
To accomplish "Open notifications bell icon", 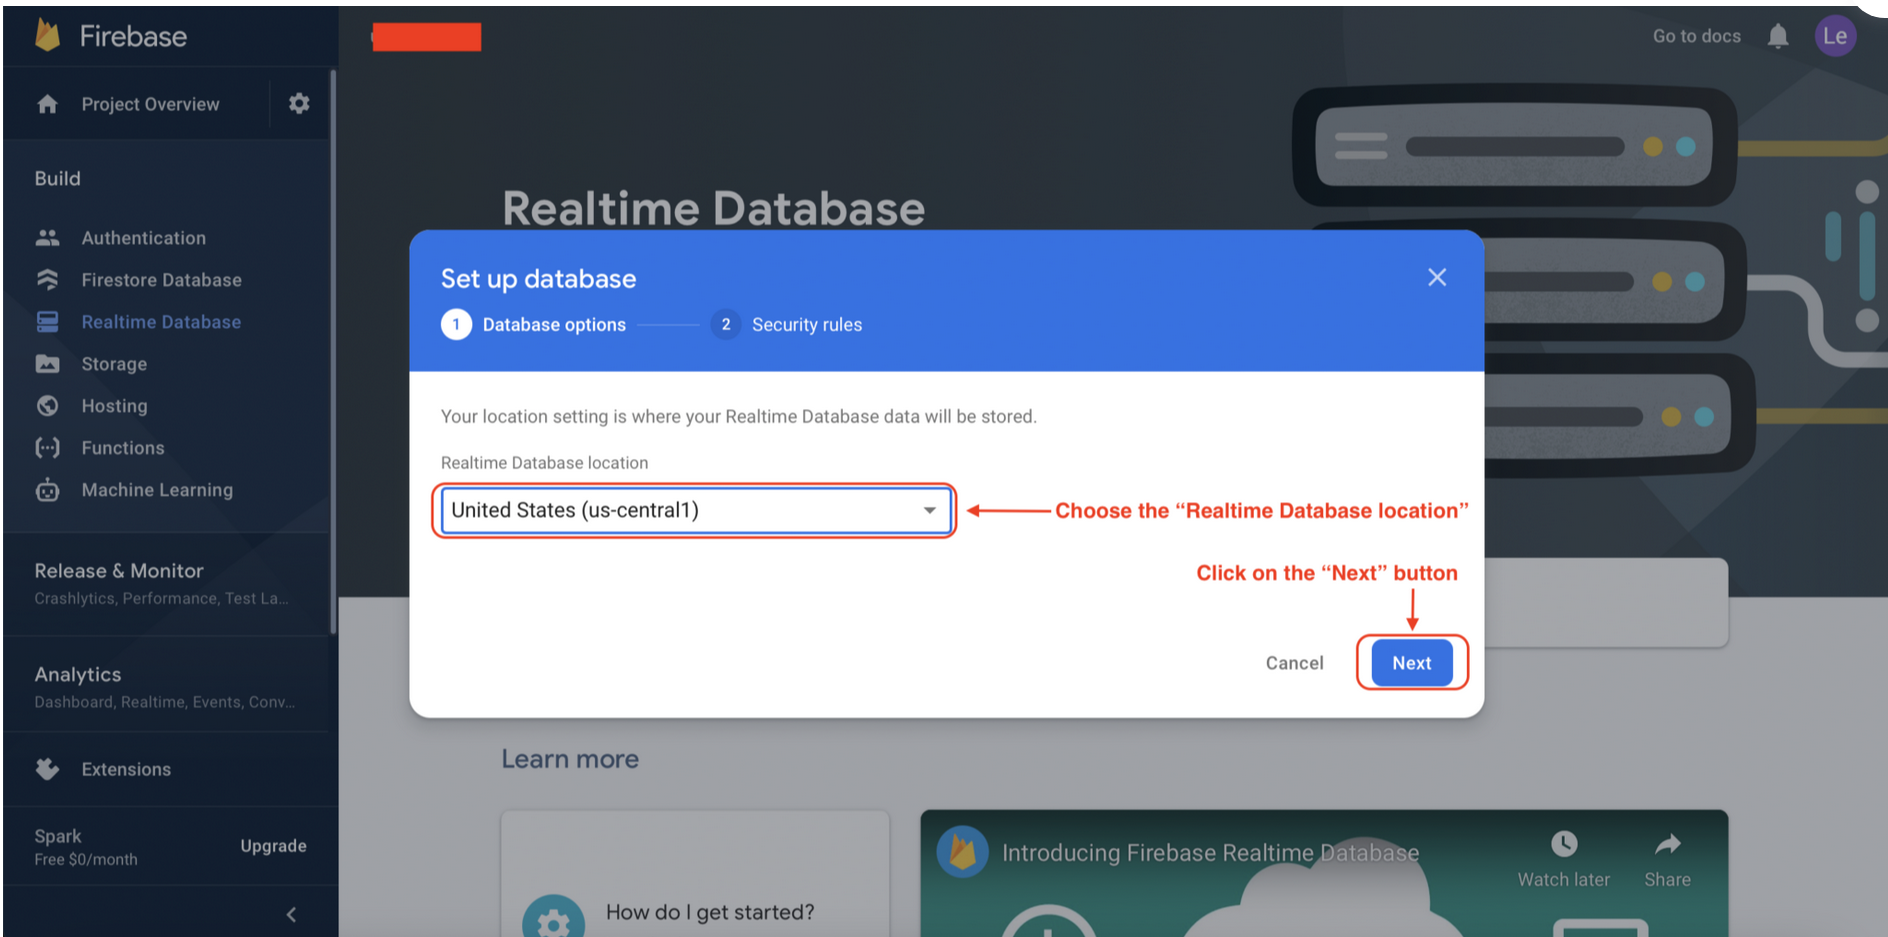I will pyautogui.click(x=1778, y=37).
